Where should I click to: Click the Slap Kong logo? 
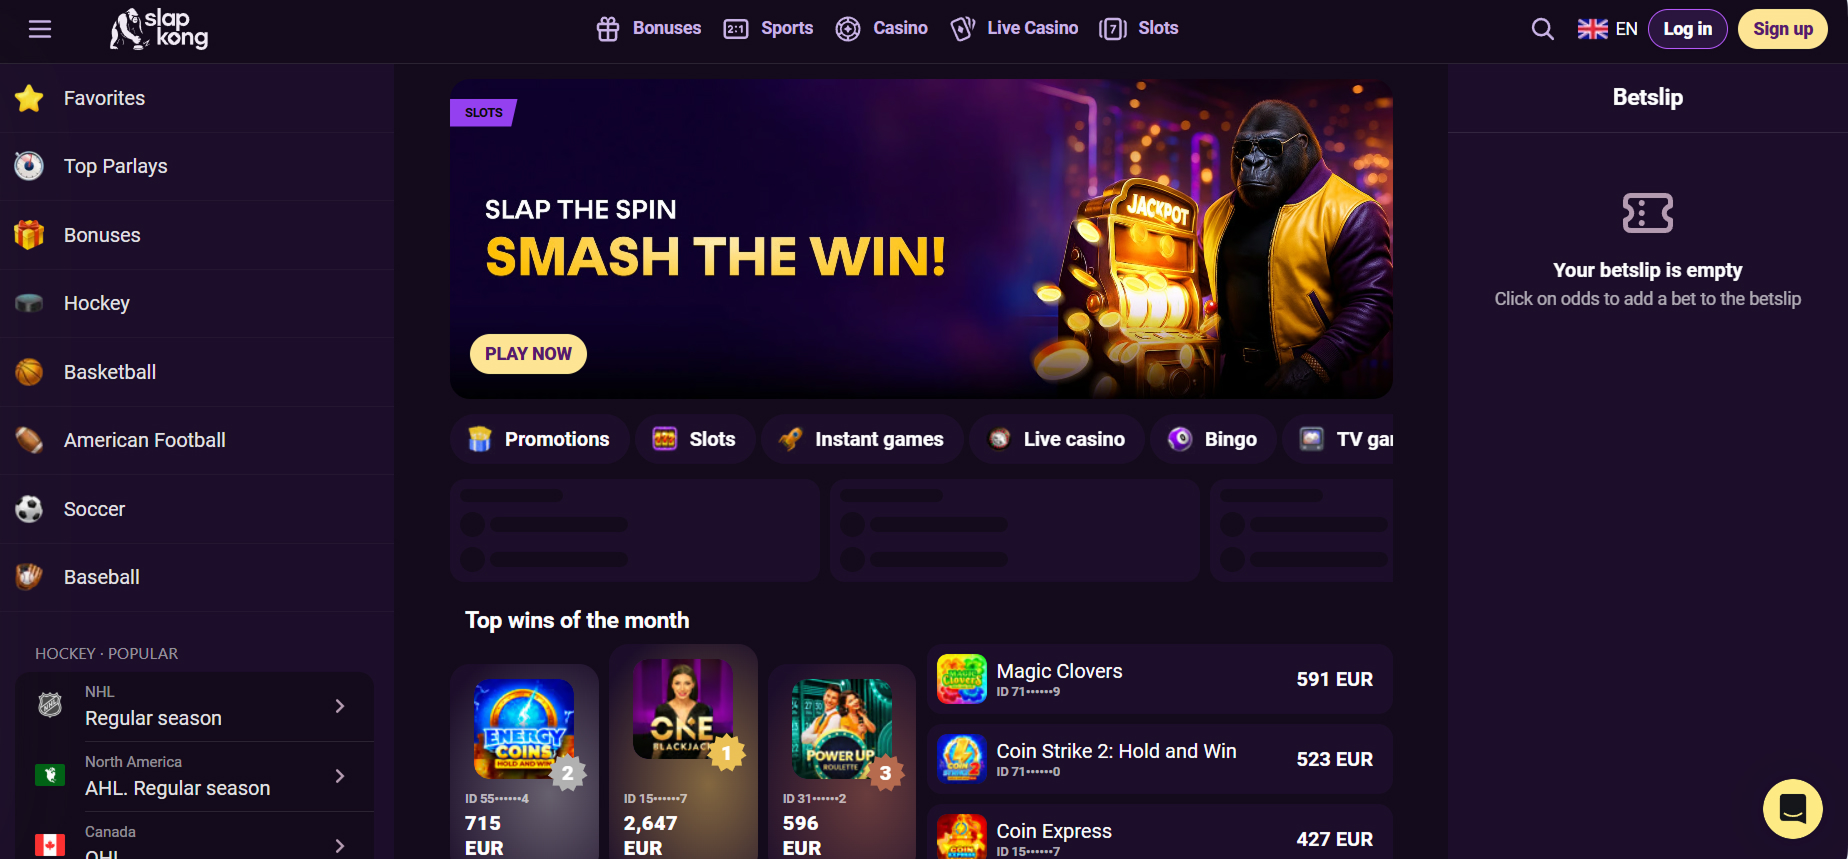pyautogui.click(x=159, y=29)
